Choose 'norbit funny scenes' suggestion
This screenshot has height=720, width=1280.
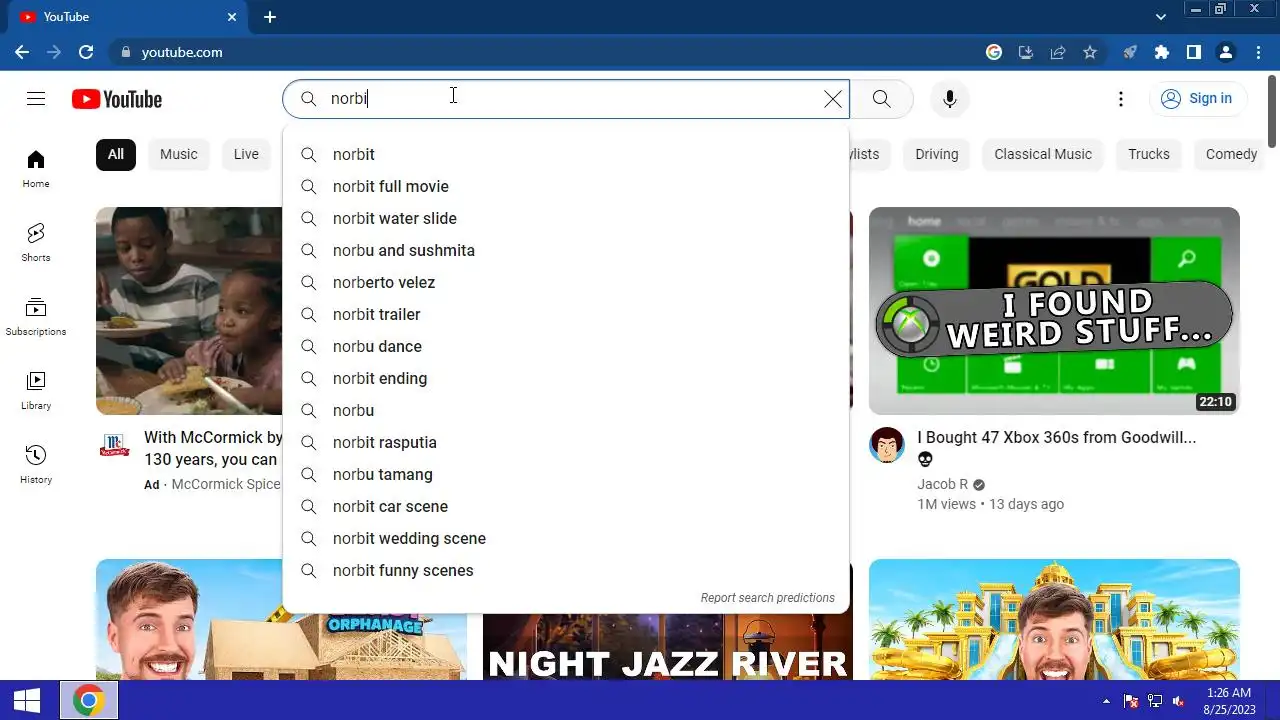pyautogui.click(x=566, y=570)
